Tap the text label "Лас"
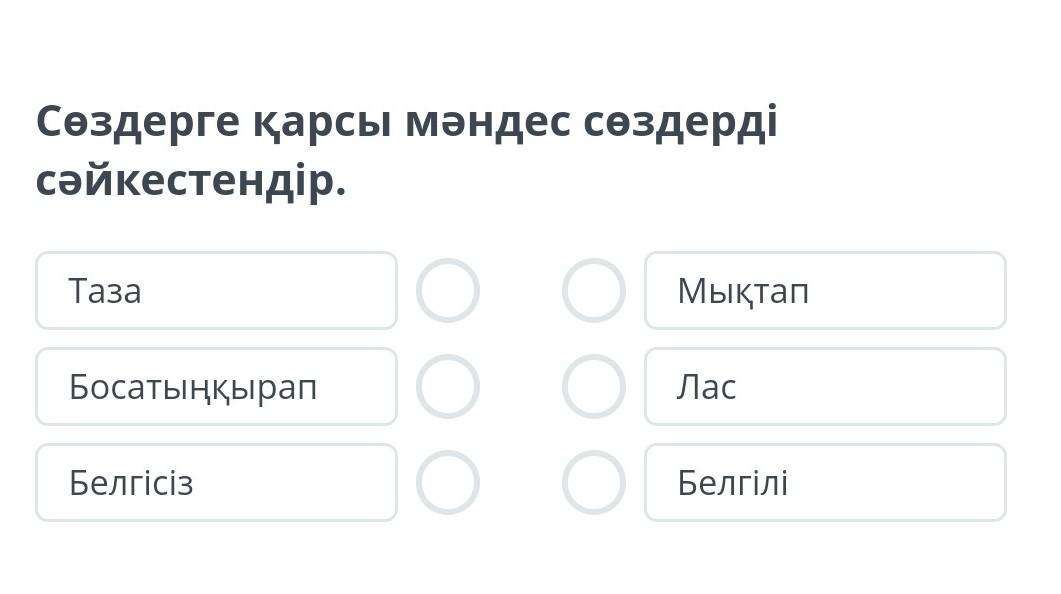This screenshot has width=1061, height=594. point(706,388)
